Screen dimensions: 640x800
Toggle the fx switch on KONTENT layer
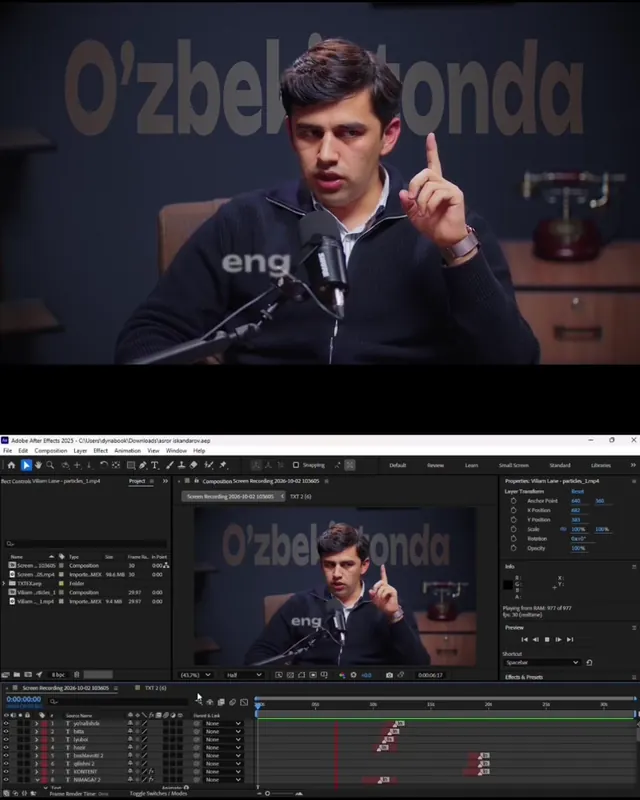151,771
